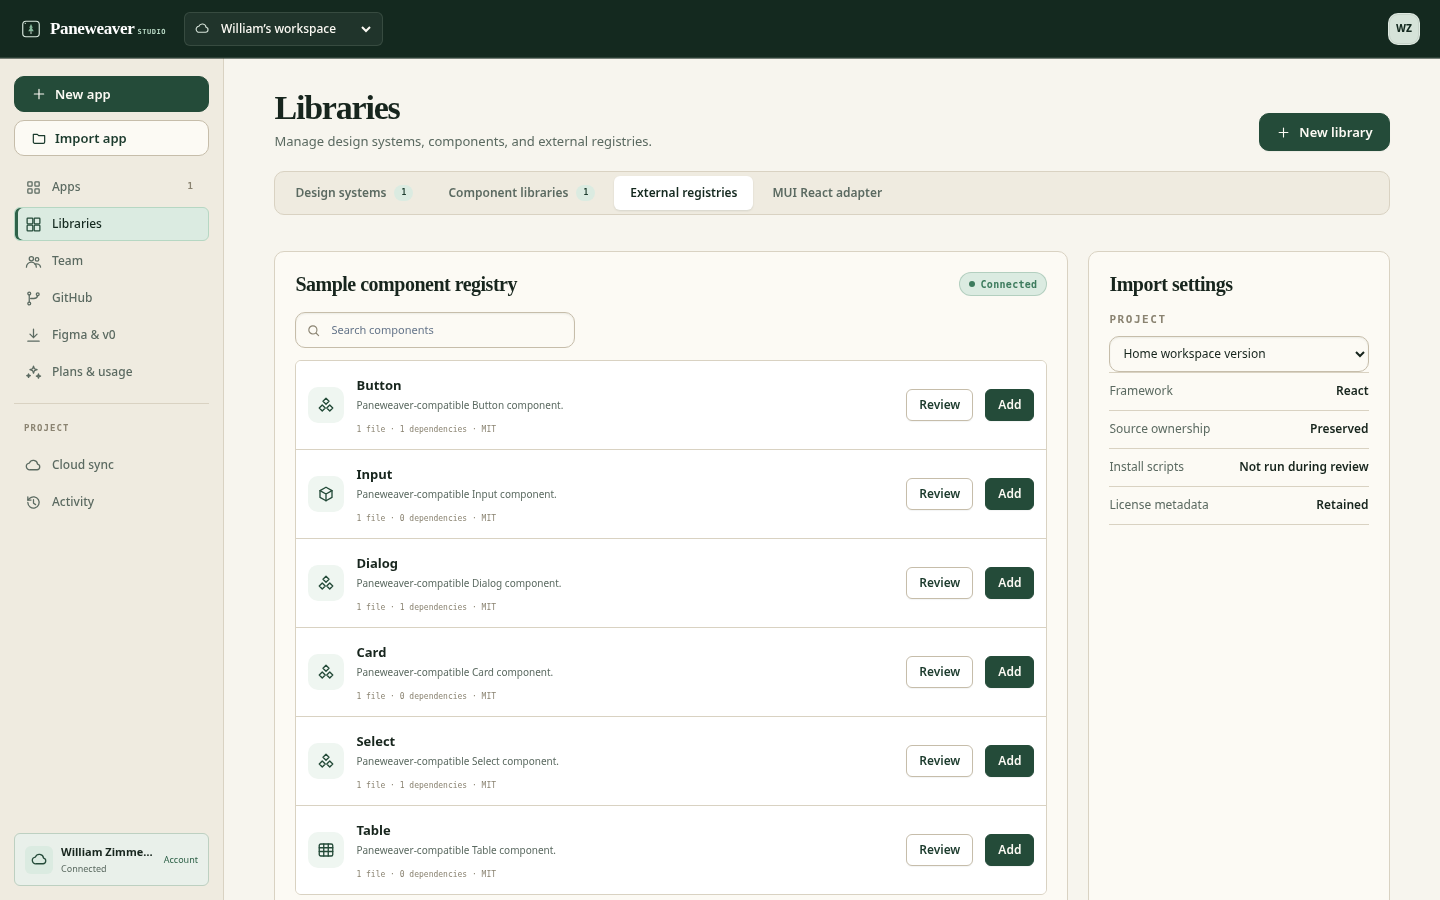Click the Connected status badge
Image resolution: width=1440 pixels, height=900 pixels.
tap(1003, 284)
